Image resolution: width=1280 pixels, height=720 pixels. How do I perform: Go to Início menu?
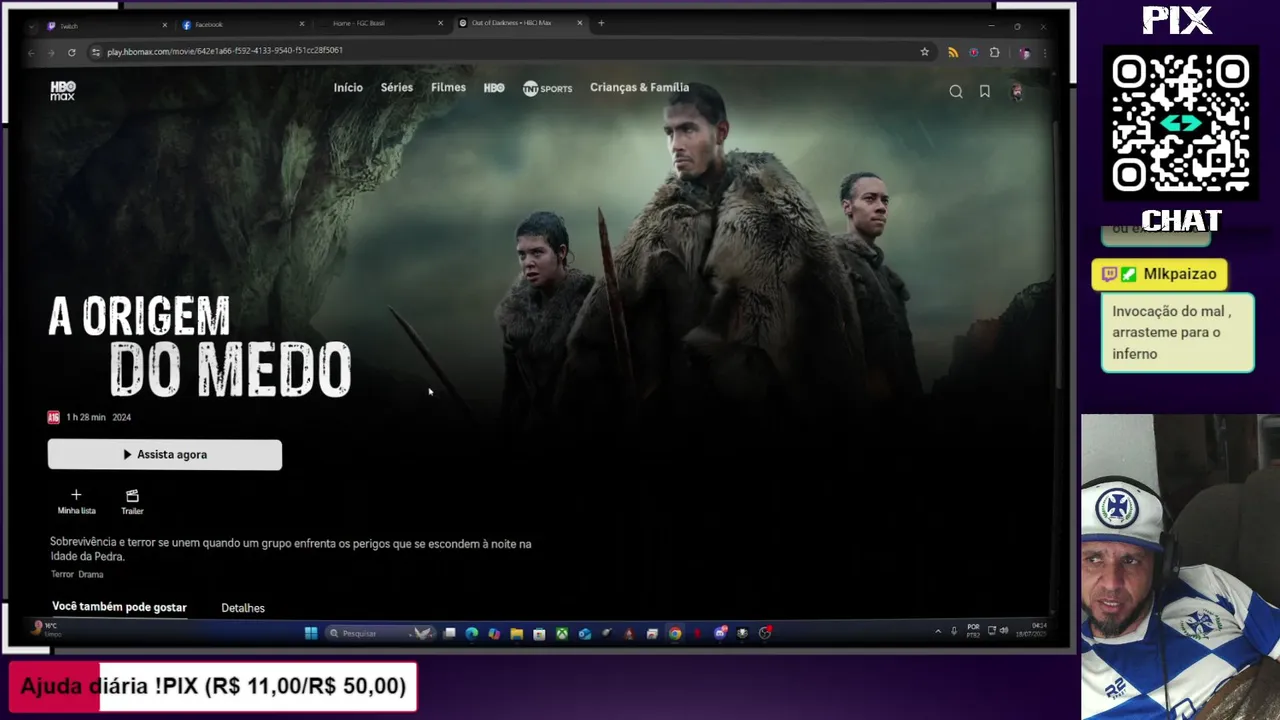[348, 88]
